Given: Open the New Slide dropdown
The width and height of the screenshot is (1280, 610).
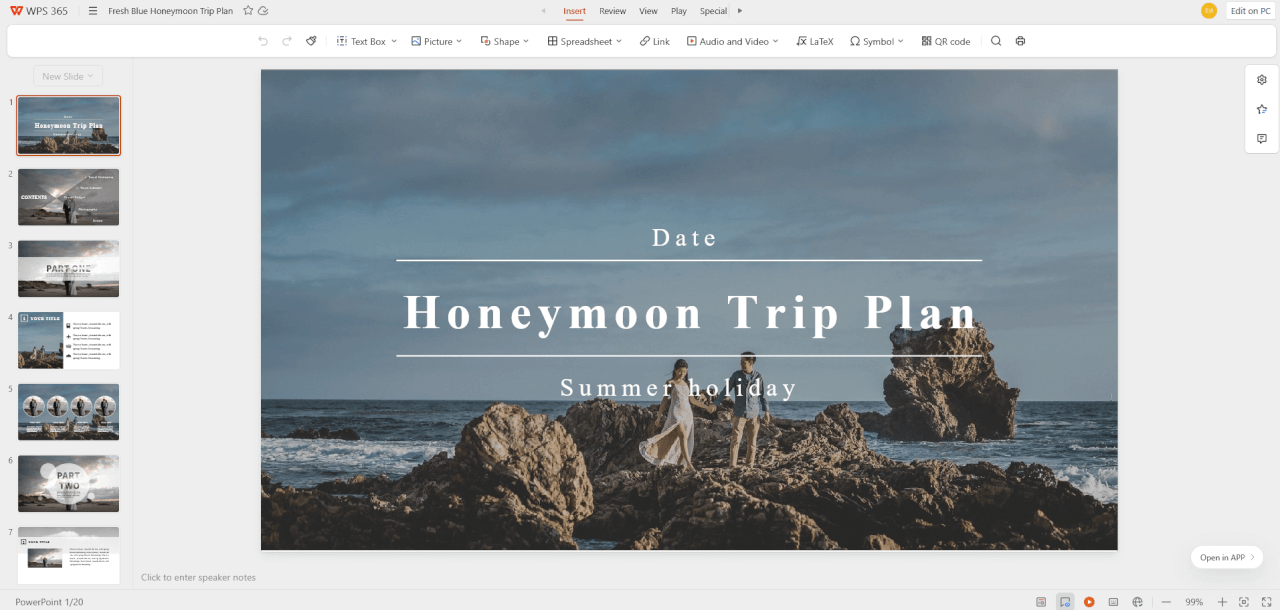Looking at the screenshot, I should tap(68, 76).
